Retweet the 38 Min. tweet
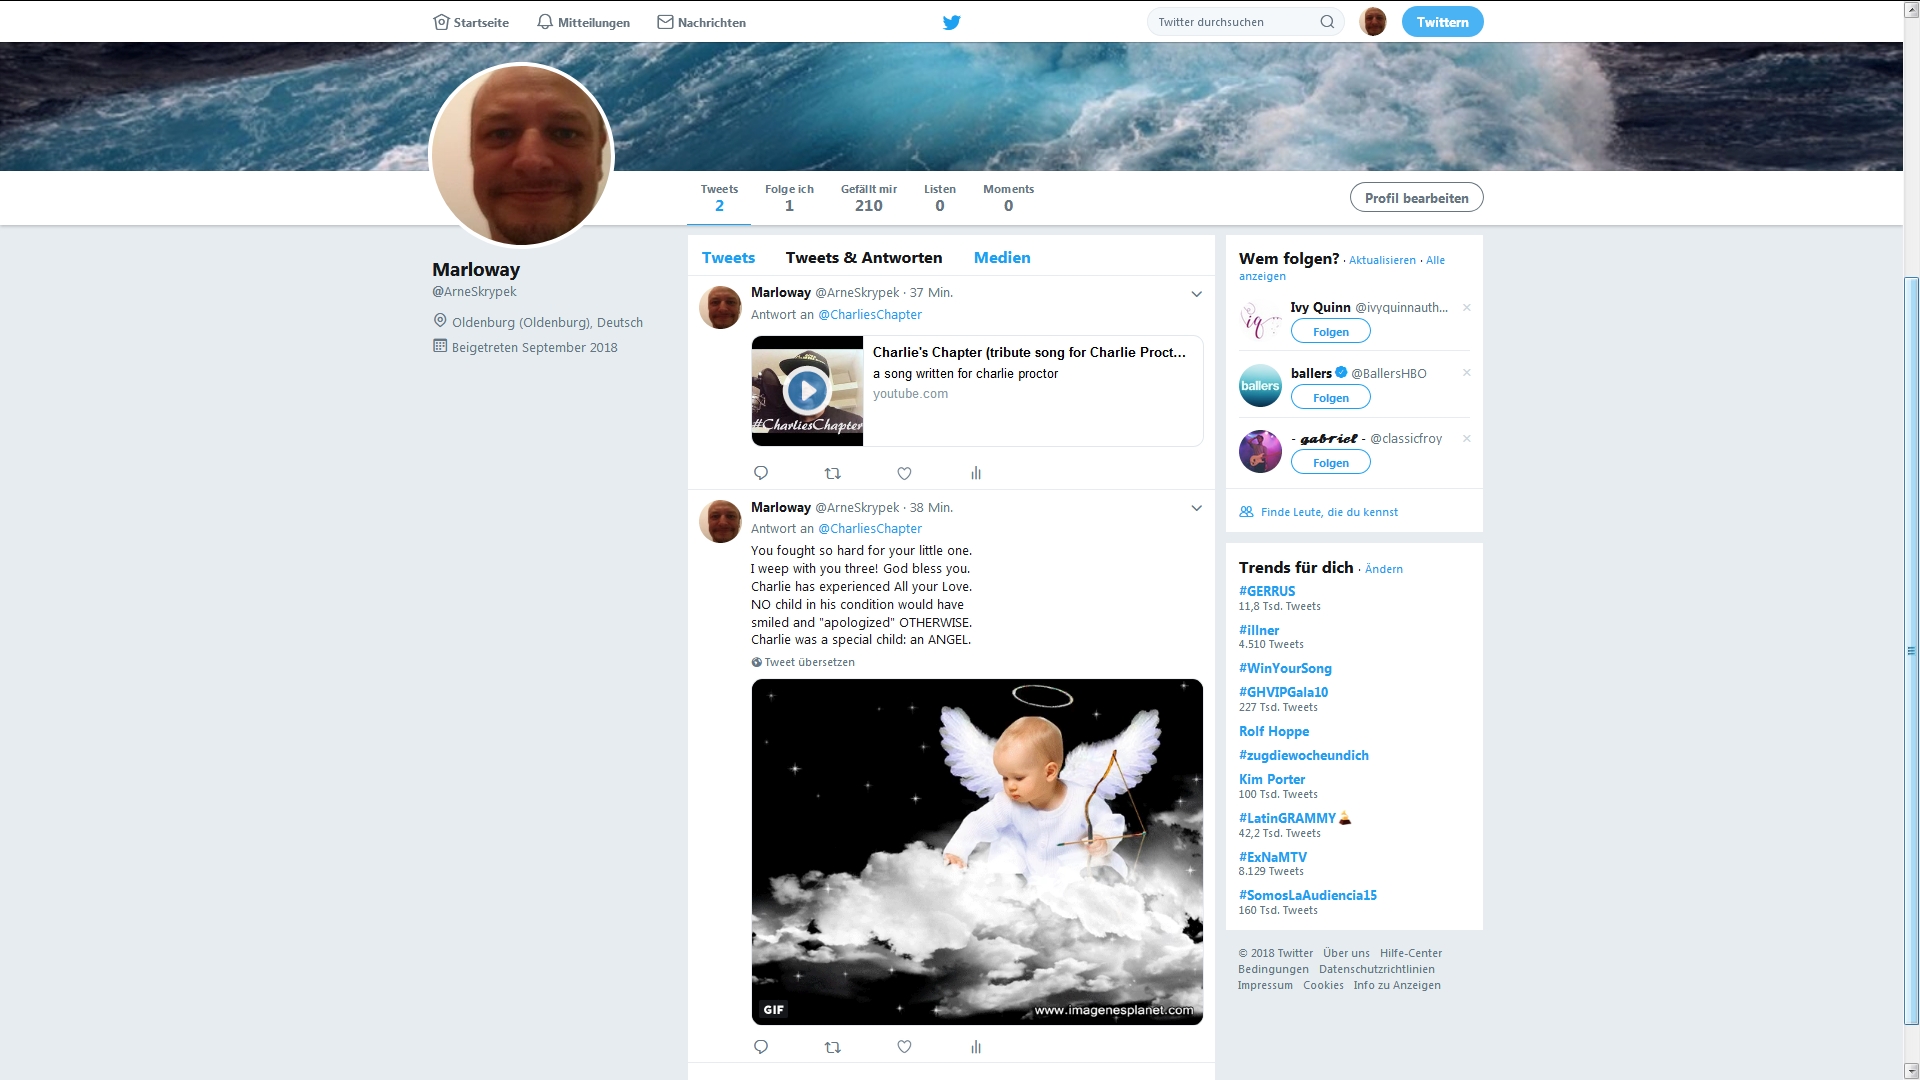Image resolution: width=1920 pixels, height=1080 pixels. (x=832, y=1047)
